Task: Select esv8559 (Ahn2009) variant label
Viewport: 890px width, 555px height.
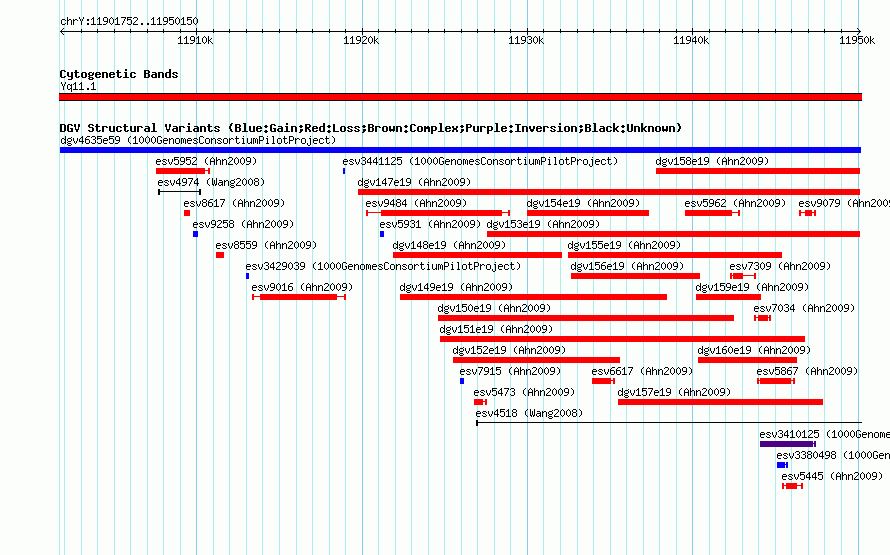Action: point(266,245)
